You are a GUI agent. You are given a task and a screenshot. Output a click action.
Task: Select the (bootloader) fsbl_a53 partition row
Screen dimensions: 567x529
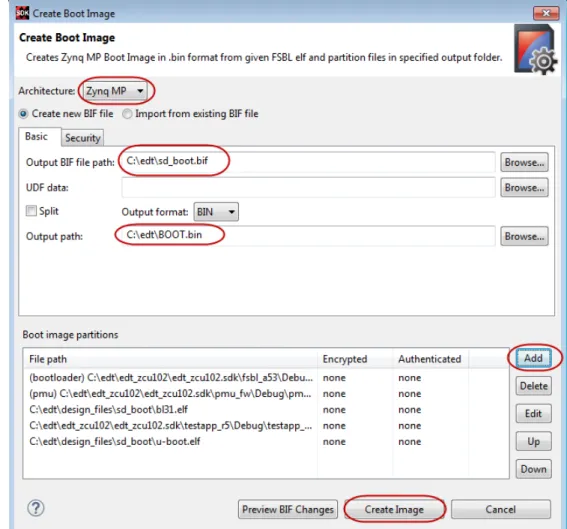266,377
